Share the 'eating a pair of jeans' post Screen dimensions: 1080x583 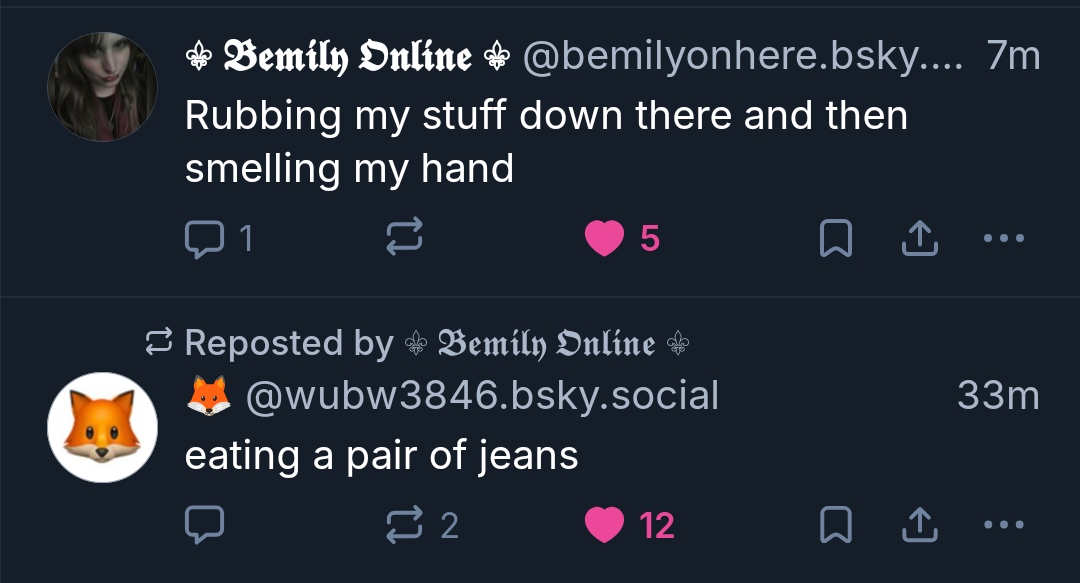920,525
